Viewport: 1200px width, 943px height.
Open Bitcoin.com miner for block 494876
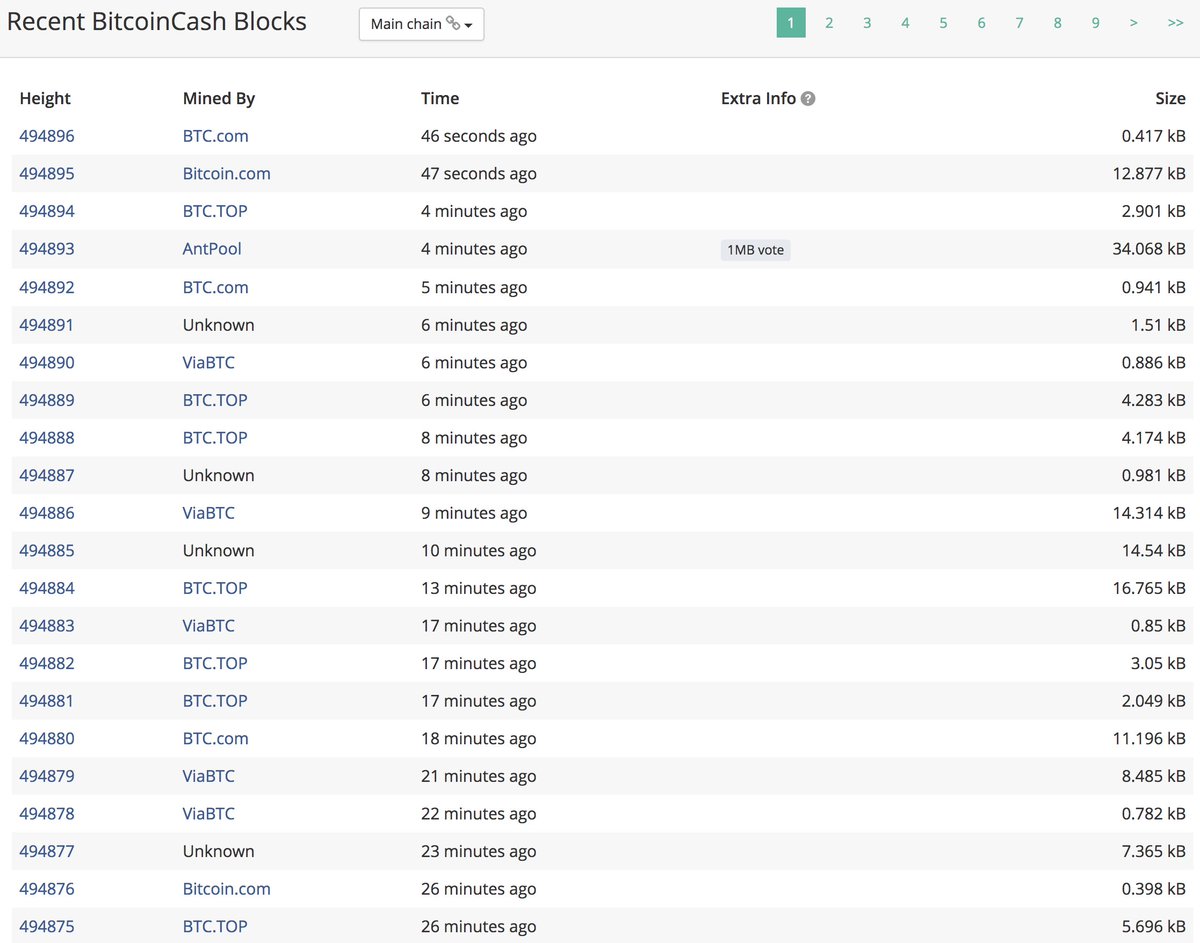coord(227,889)
